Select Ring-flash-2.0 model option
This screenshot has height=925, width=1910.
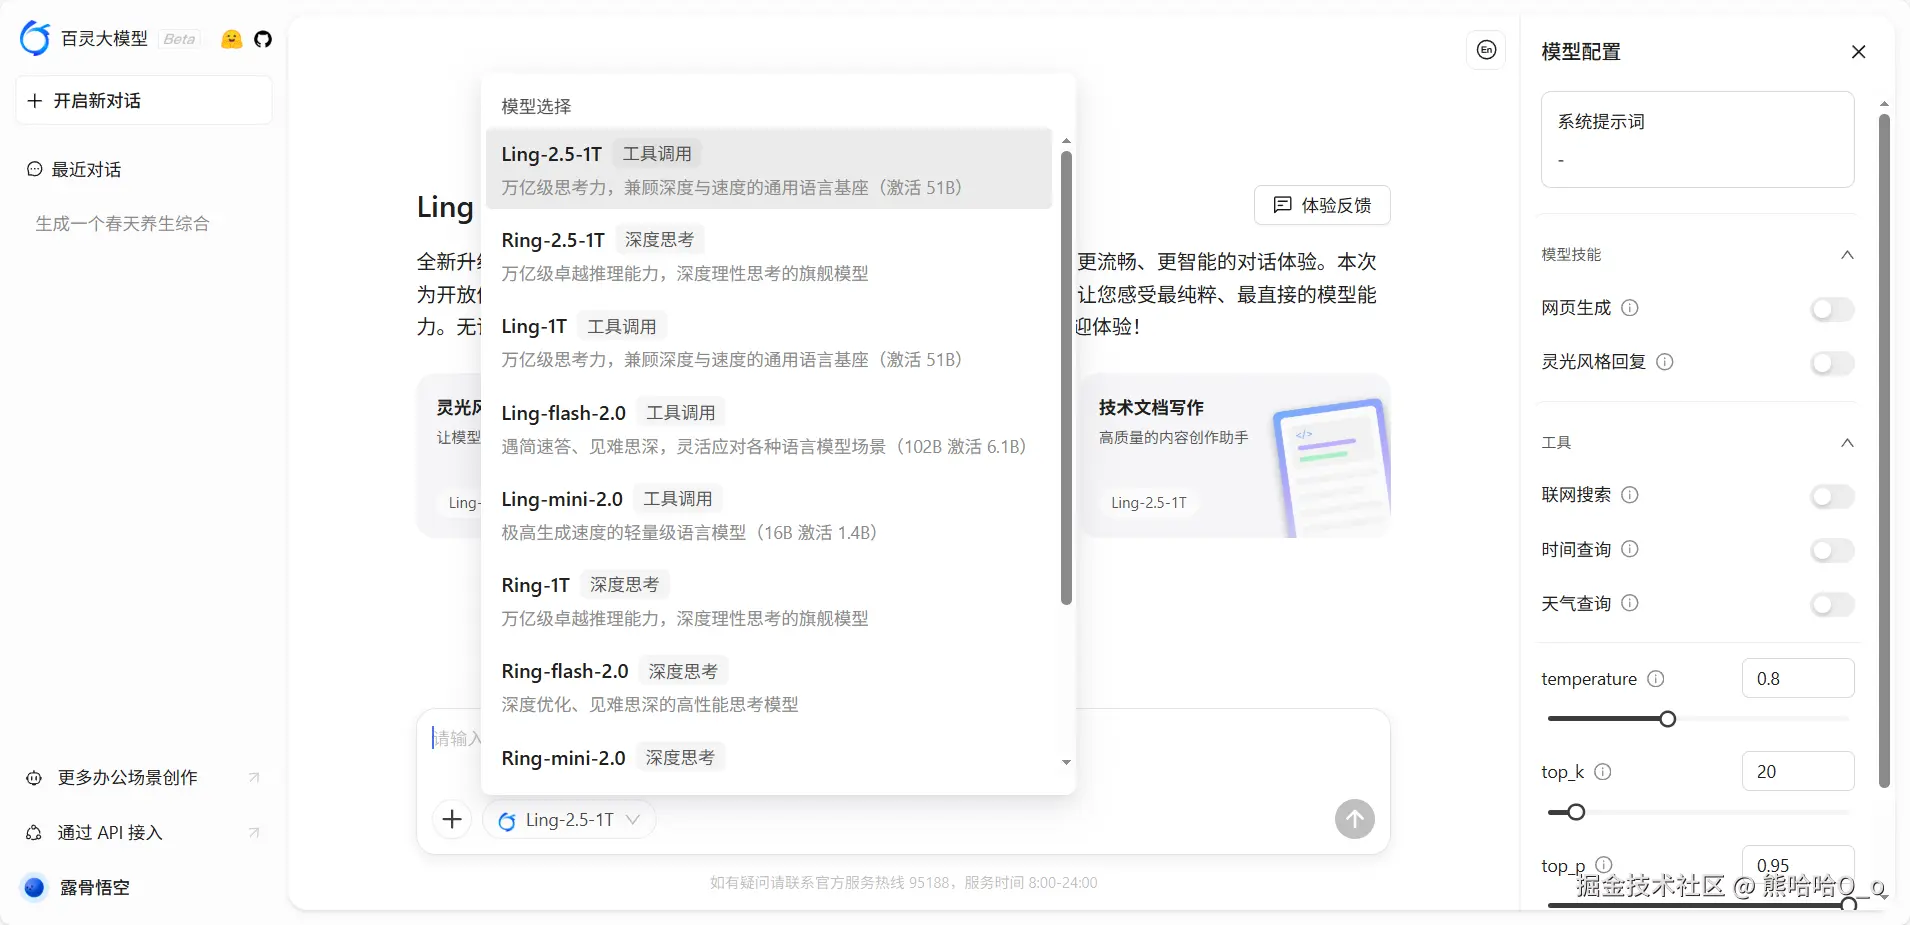point(768,687)
